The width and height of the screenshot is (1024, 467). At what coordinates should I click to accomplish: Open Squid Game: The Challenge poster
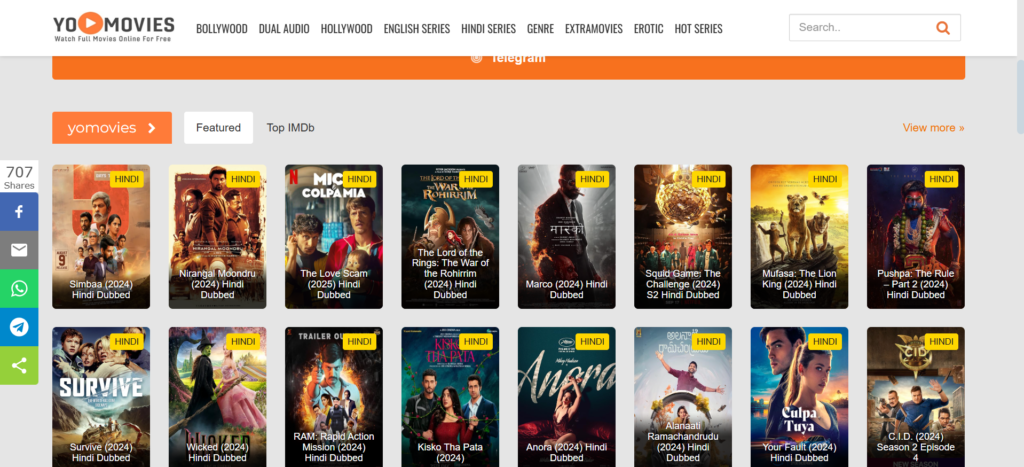[x=683, y=236]
